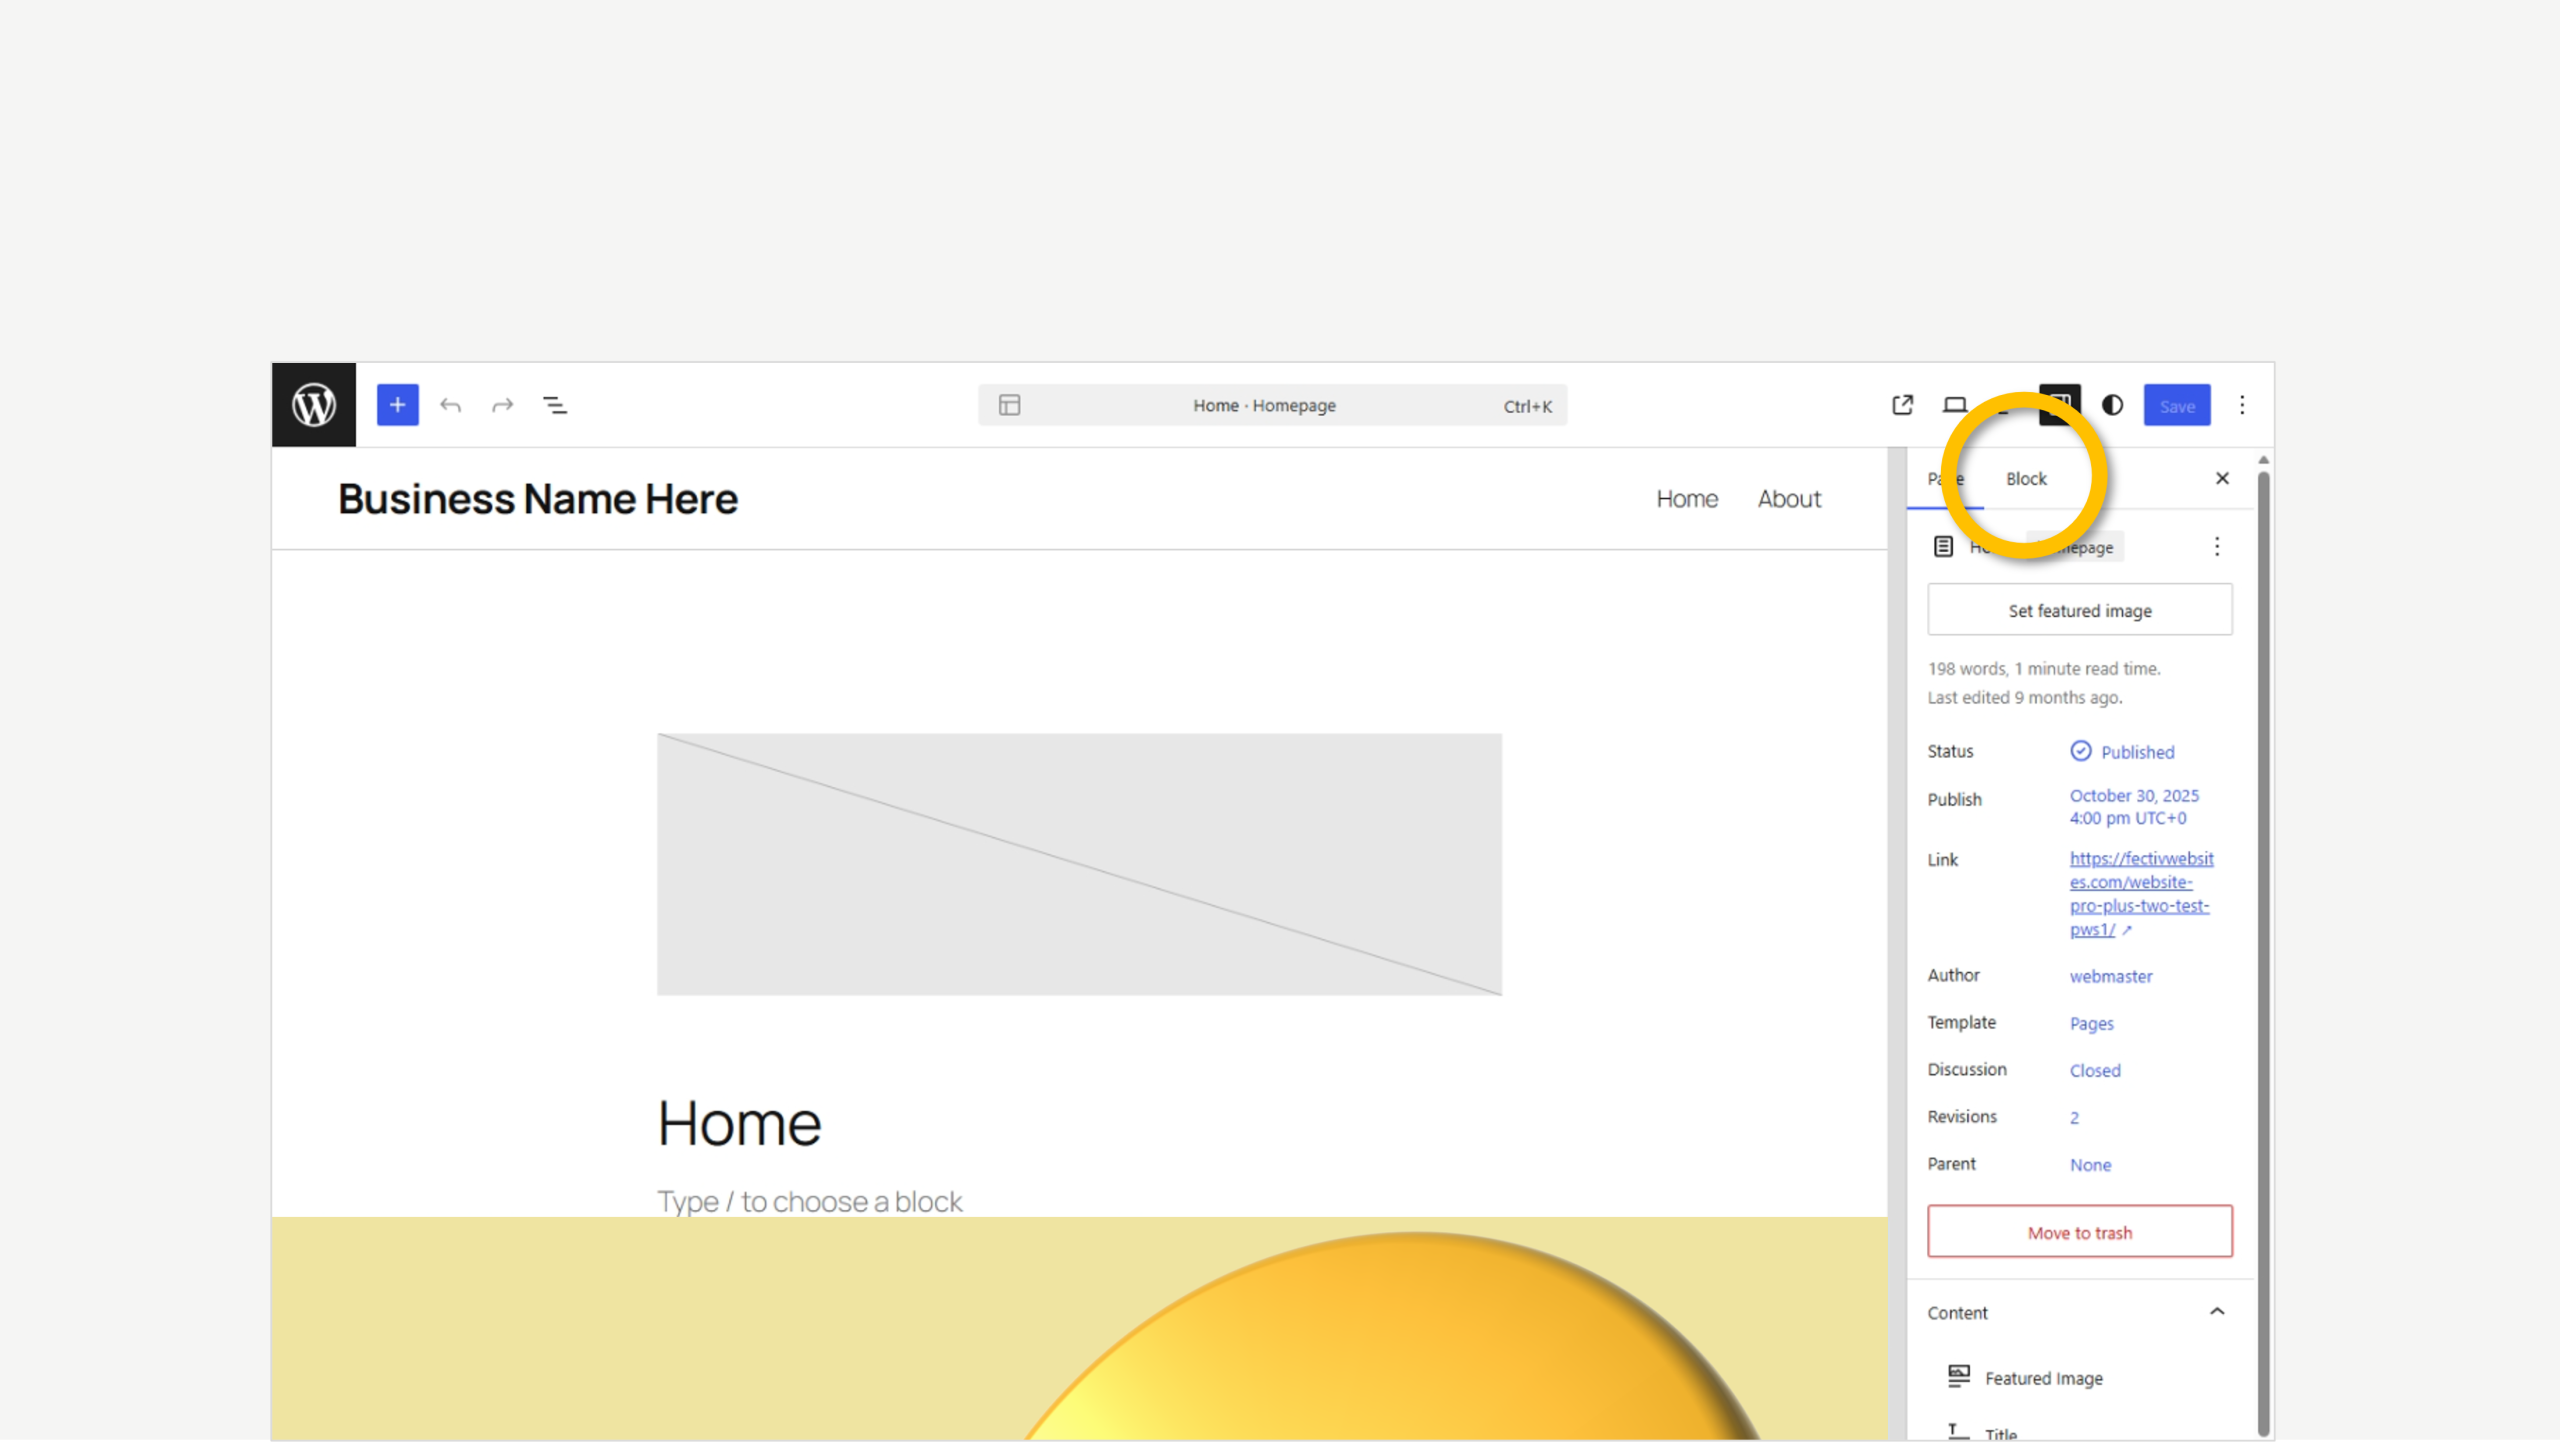This screenshot has height=1442, width=2560.
Task: Switch to the Block tab
Action: pyautogui.click(x=2026, y=479)
